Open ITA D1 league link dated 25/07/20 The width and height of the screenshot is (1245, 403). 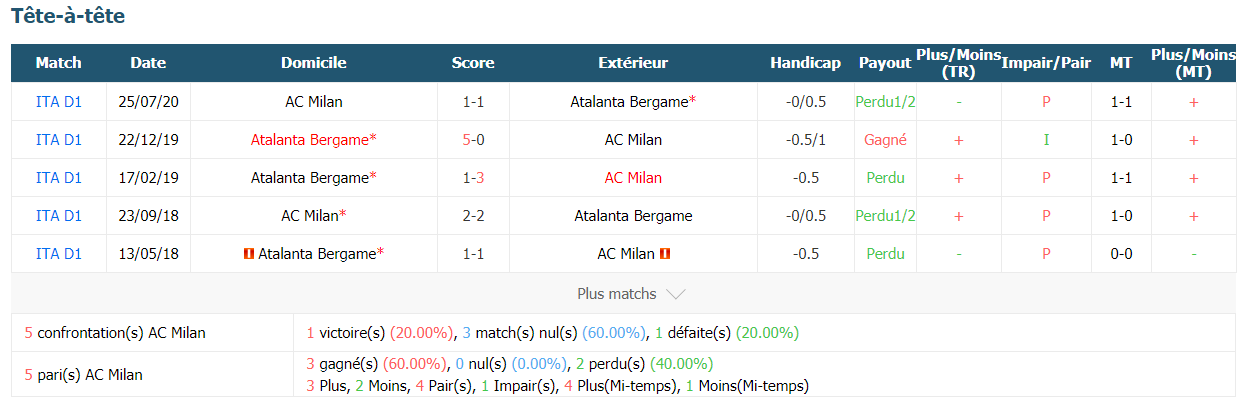59,102
